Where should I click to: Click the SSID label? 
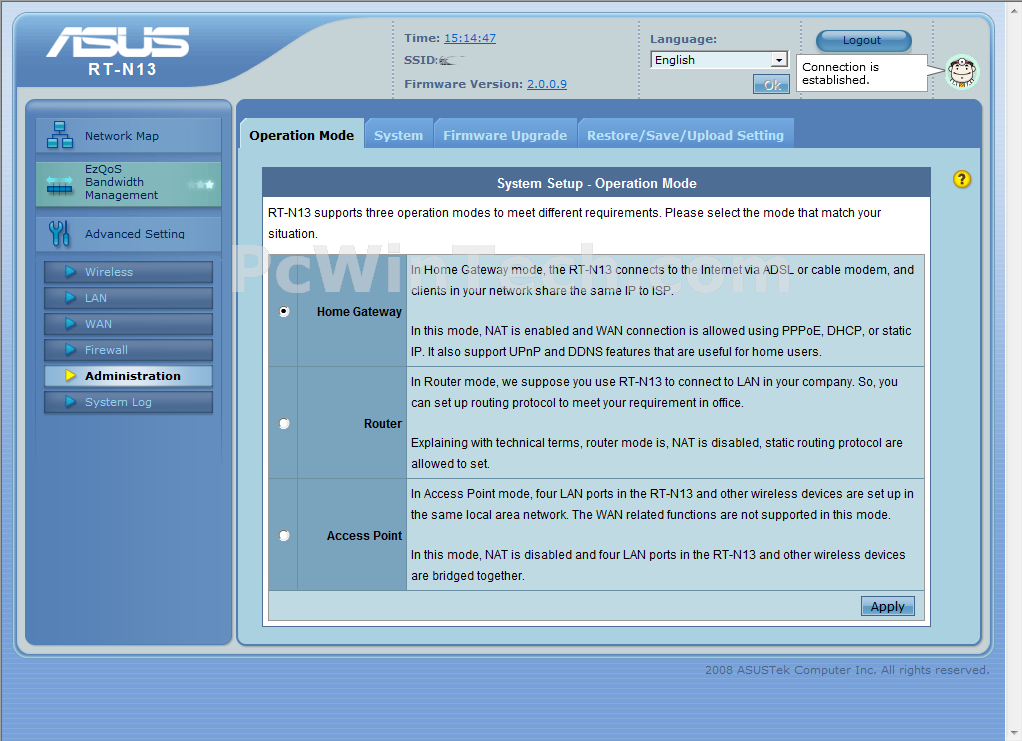(x=420, y=60)
